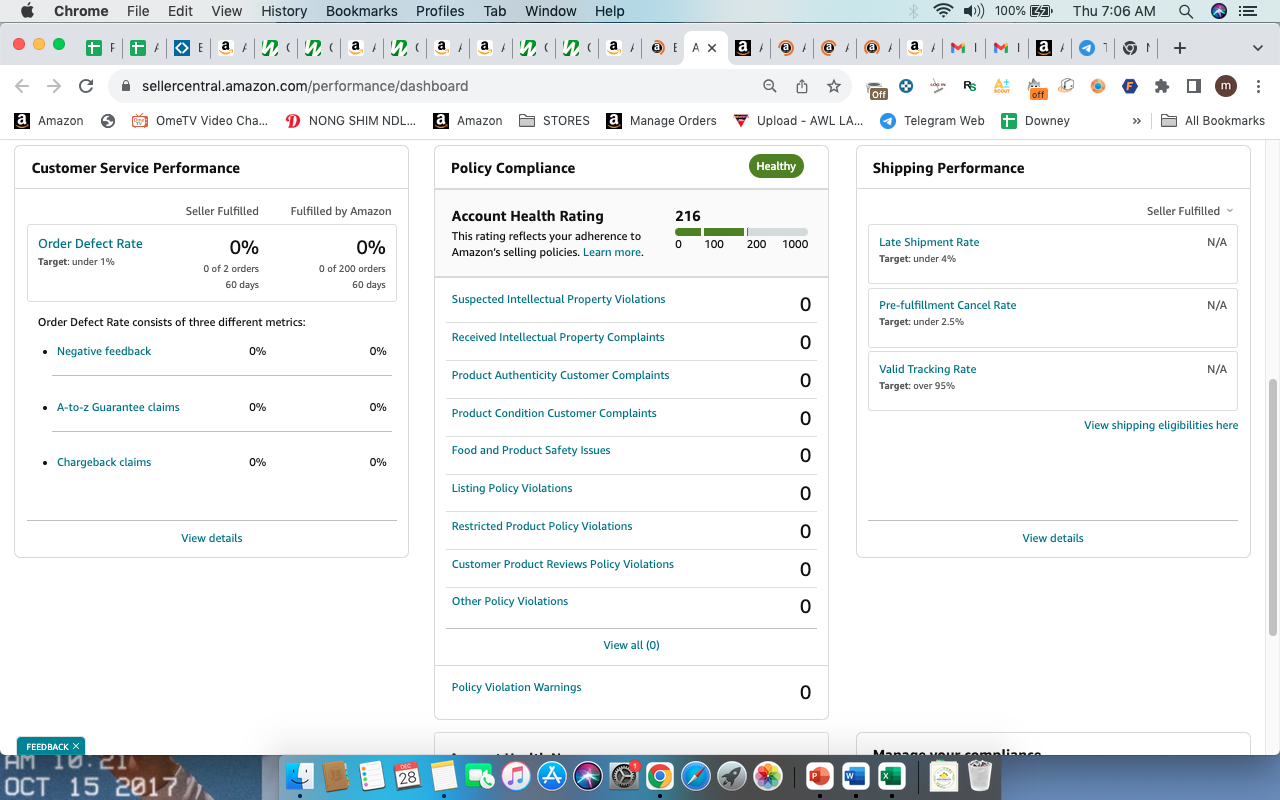The height and width of the screenshot is (800, 1280).
Task: Open the Window menu
Action: [x=551, y=11]
